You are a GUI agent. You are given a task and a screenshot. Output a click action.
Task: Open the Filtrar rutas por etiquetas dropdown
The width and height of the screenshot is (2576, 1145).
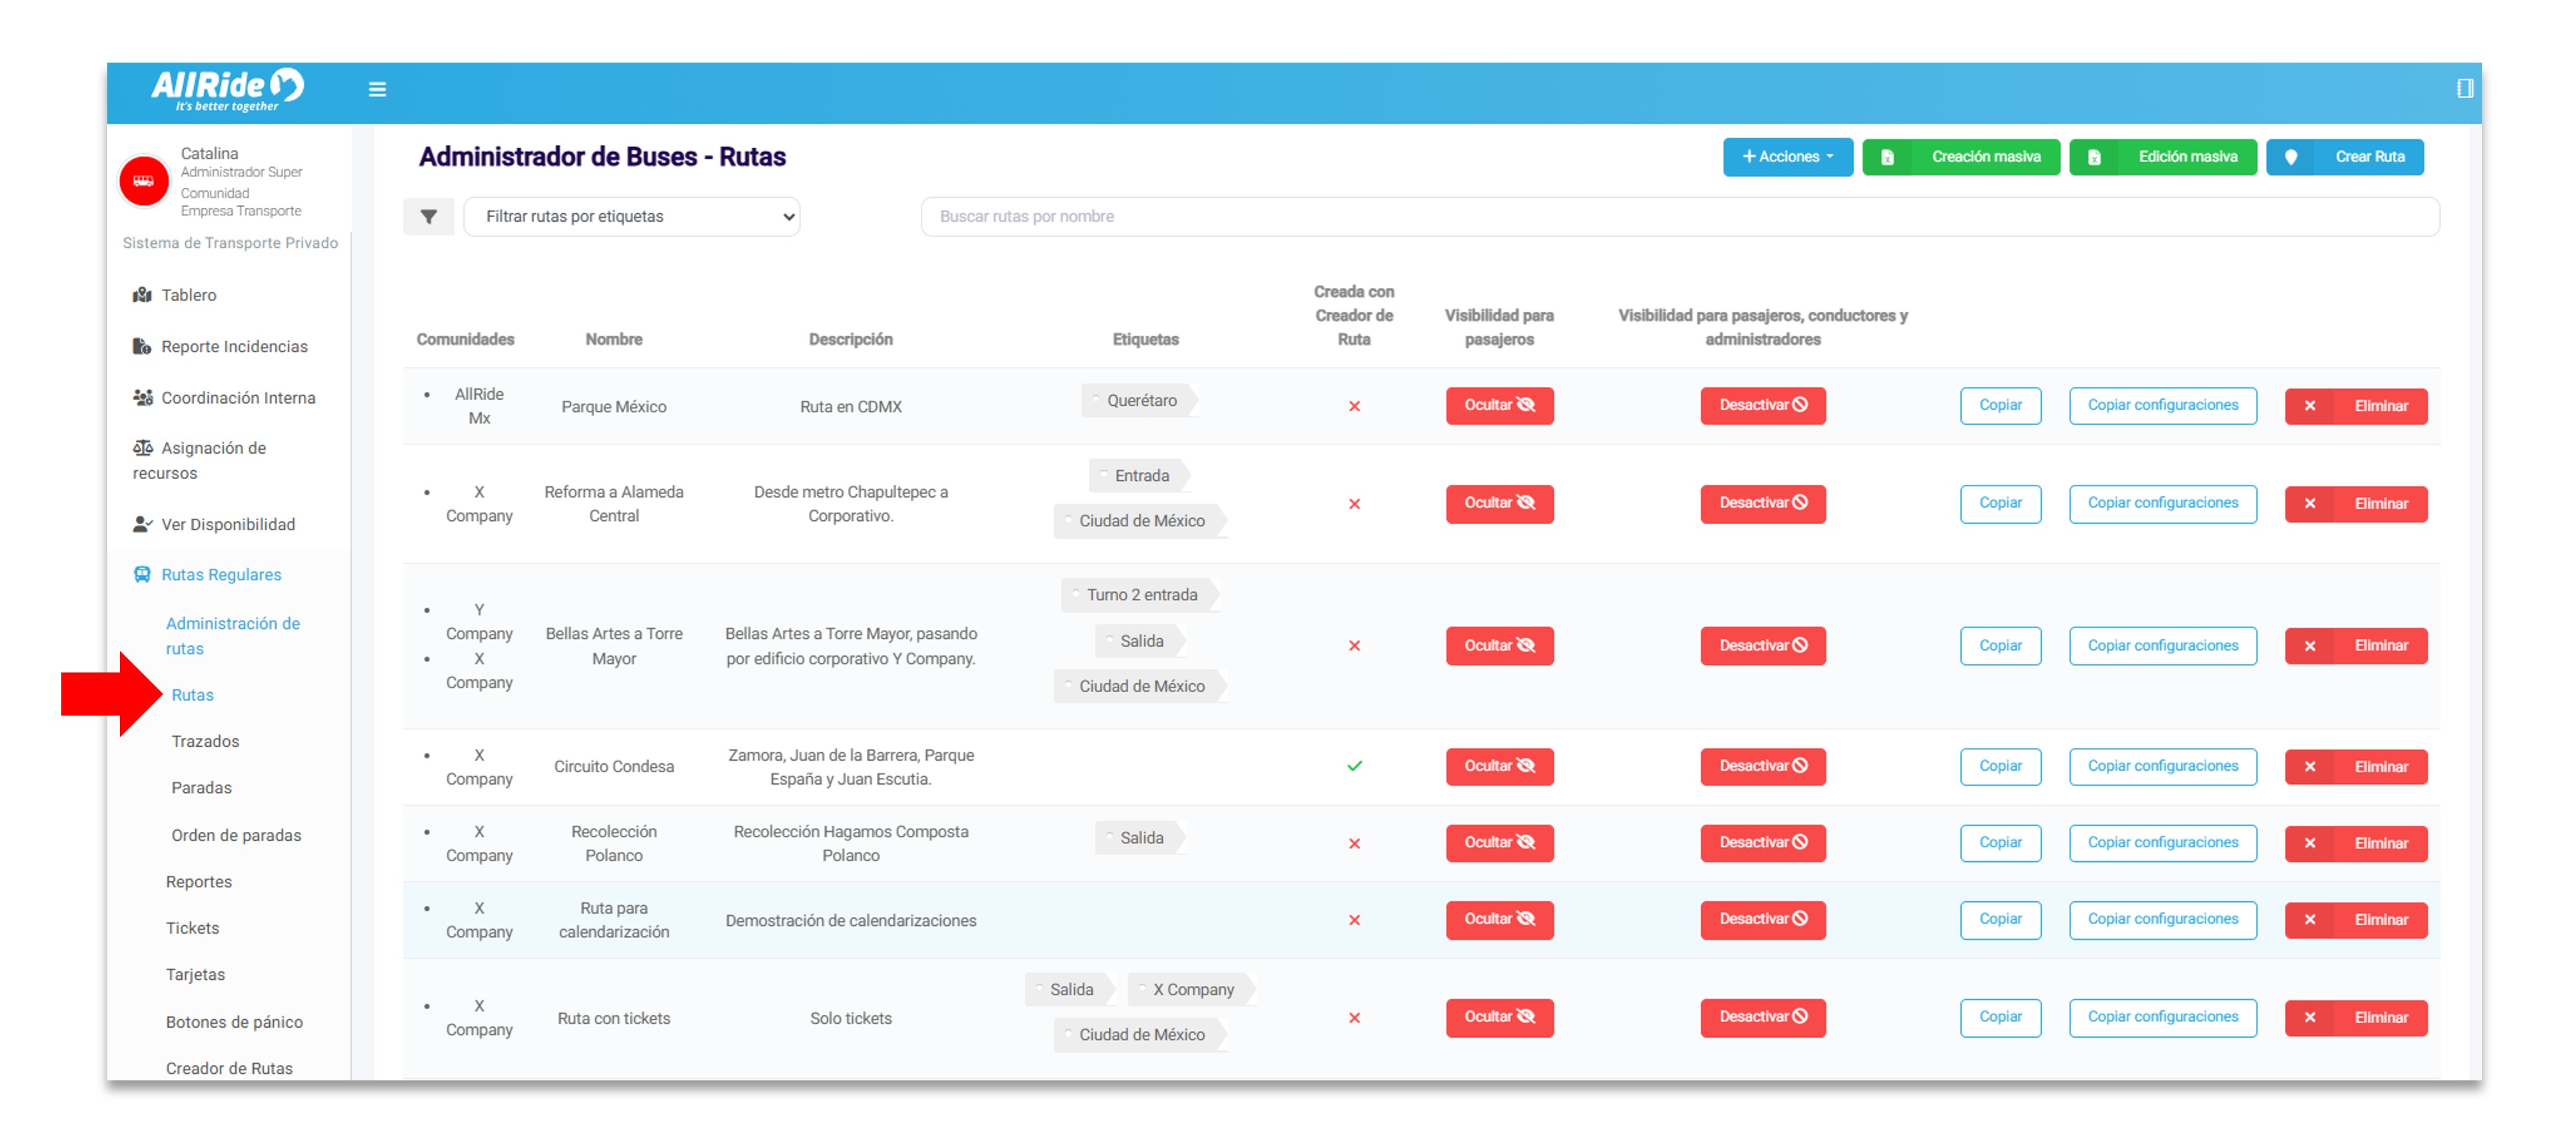(x=632, y=216)
